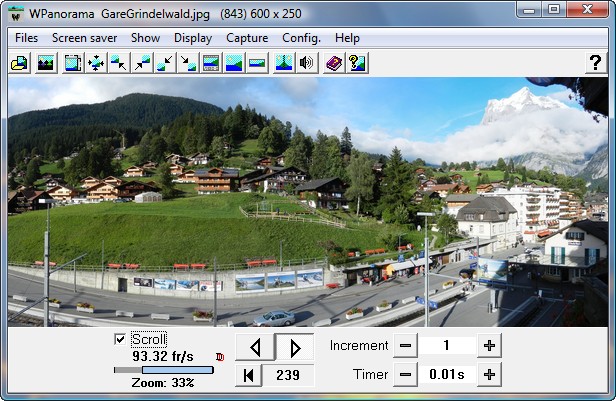Click the Timer value field showing 0.01s
The width and height of the screenshot is (616, 401).
pyautogui.click(x=447, y=375)
